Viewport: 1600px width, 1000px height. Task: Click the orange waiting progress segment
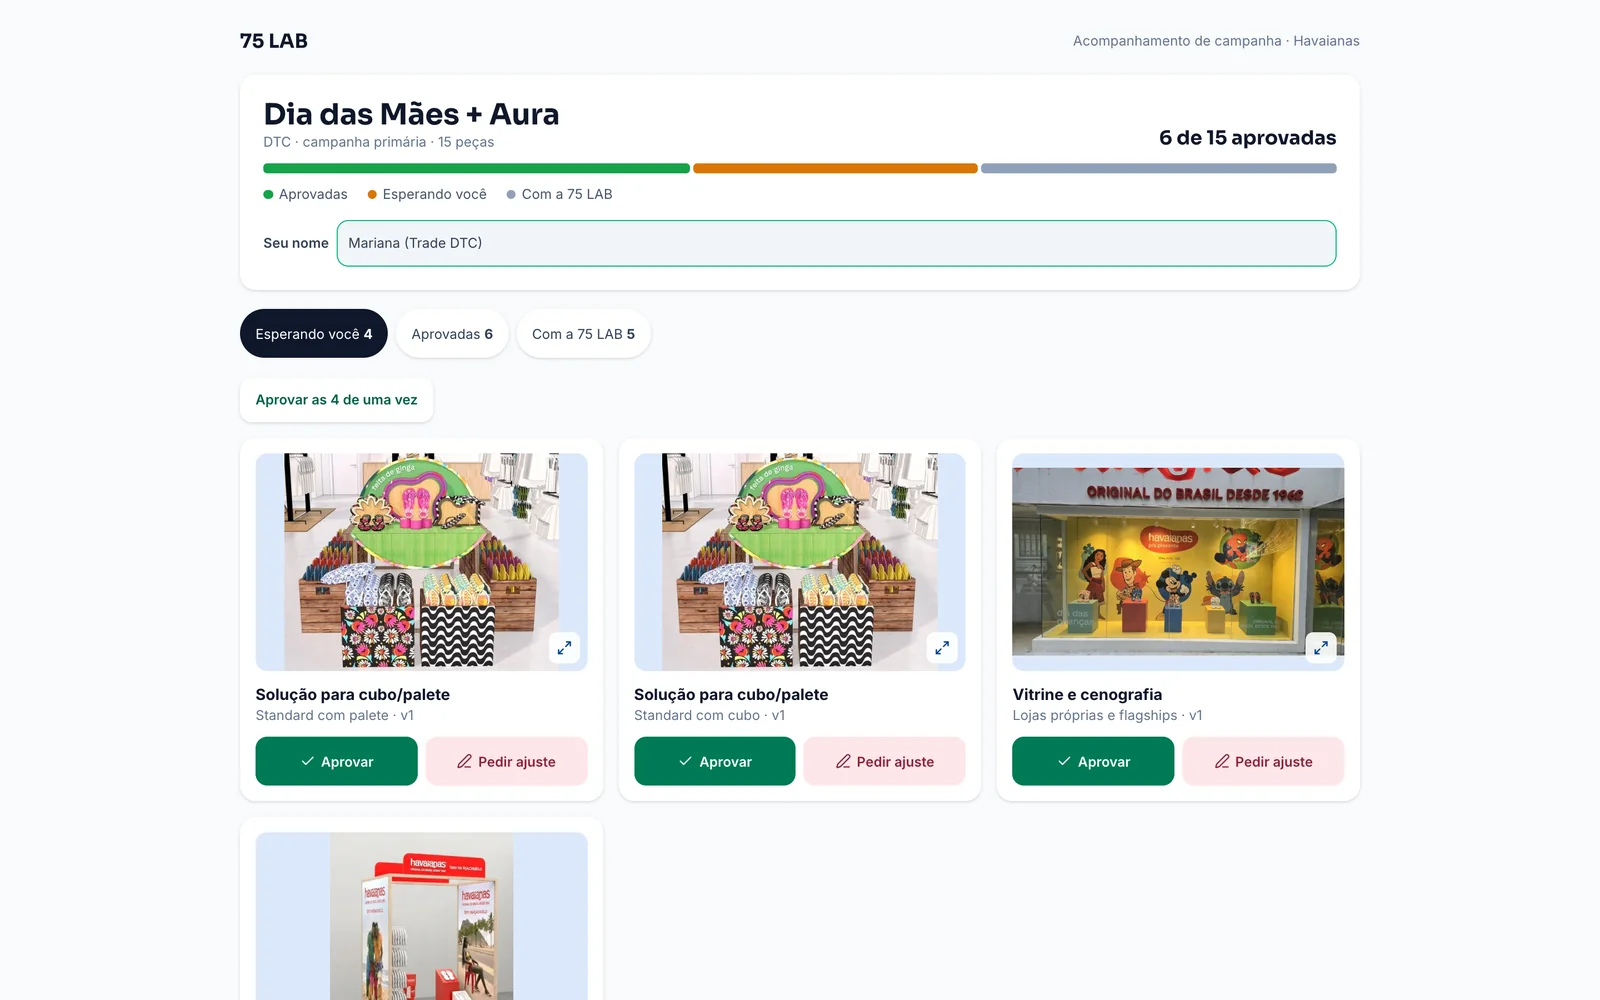(835, 168)
